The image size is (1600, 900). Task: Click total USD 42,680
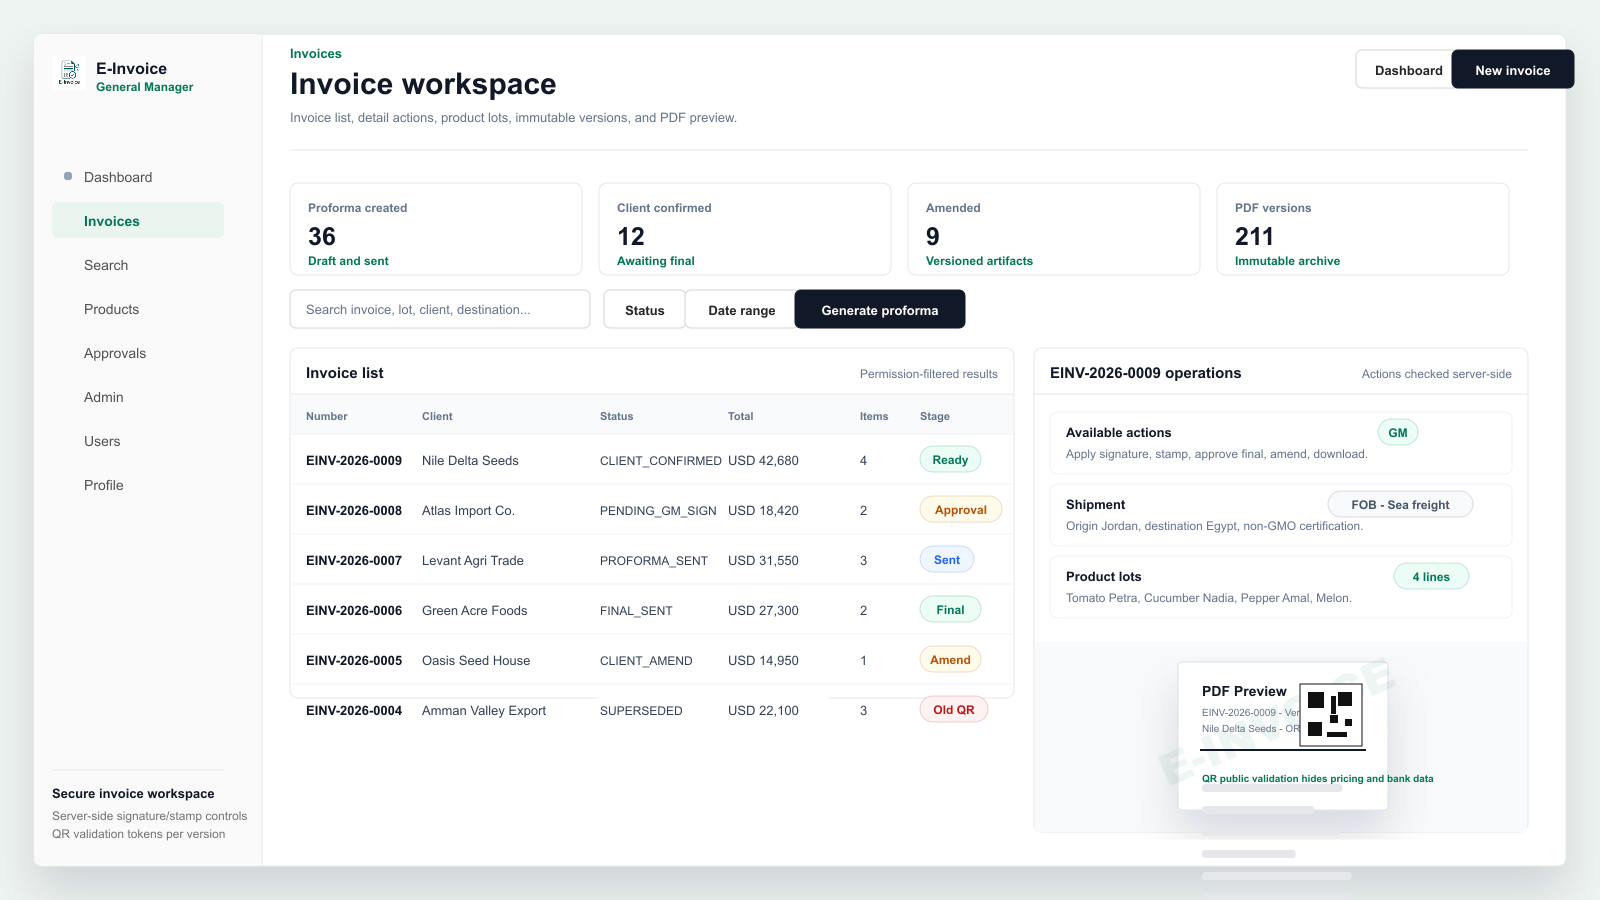(x=763, y=461)
